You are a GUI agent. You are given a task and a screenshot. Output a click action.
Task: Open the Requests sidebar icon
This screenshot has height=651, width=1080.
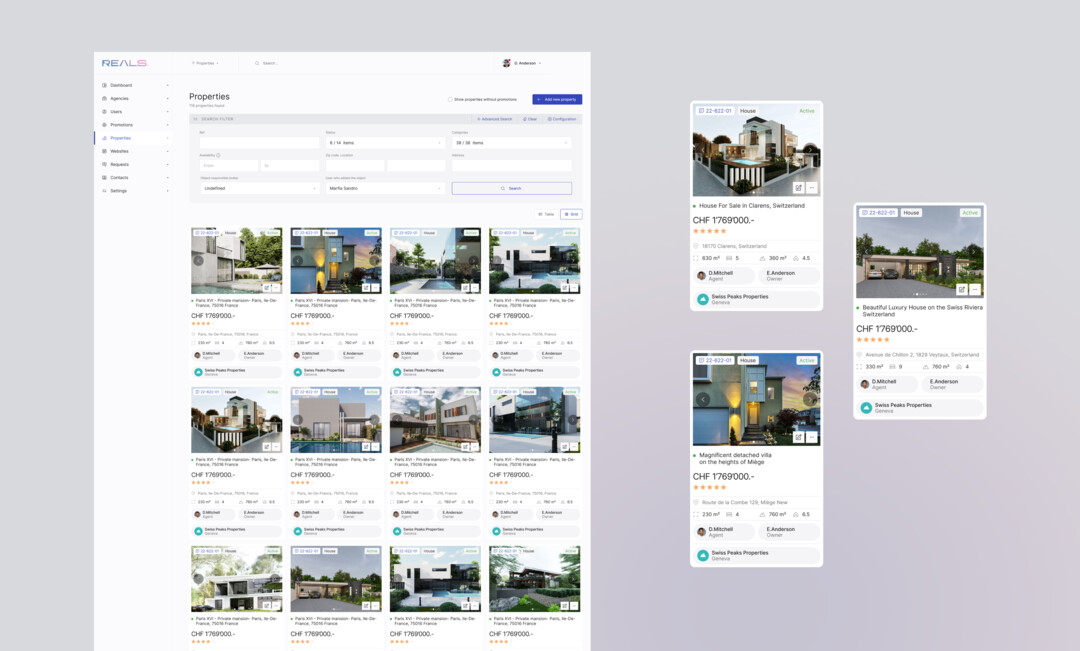pos(104,164)
